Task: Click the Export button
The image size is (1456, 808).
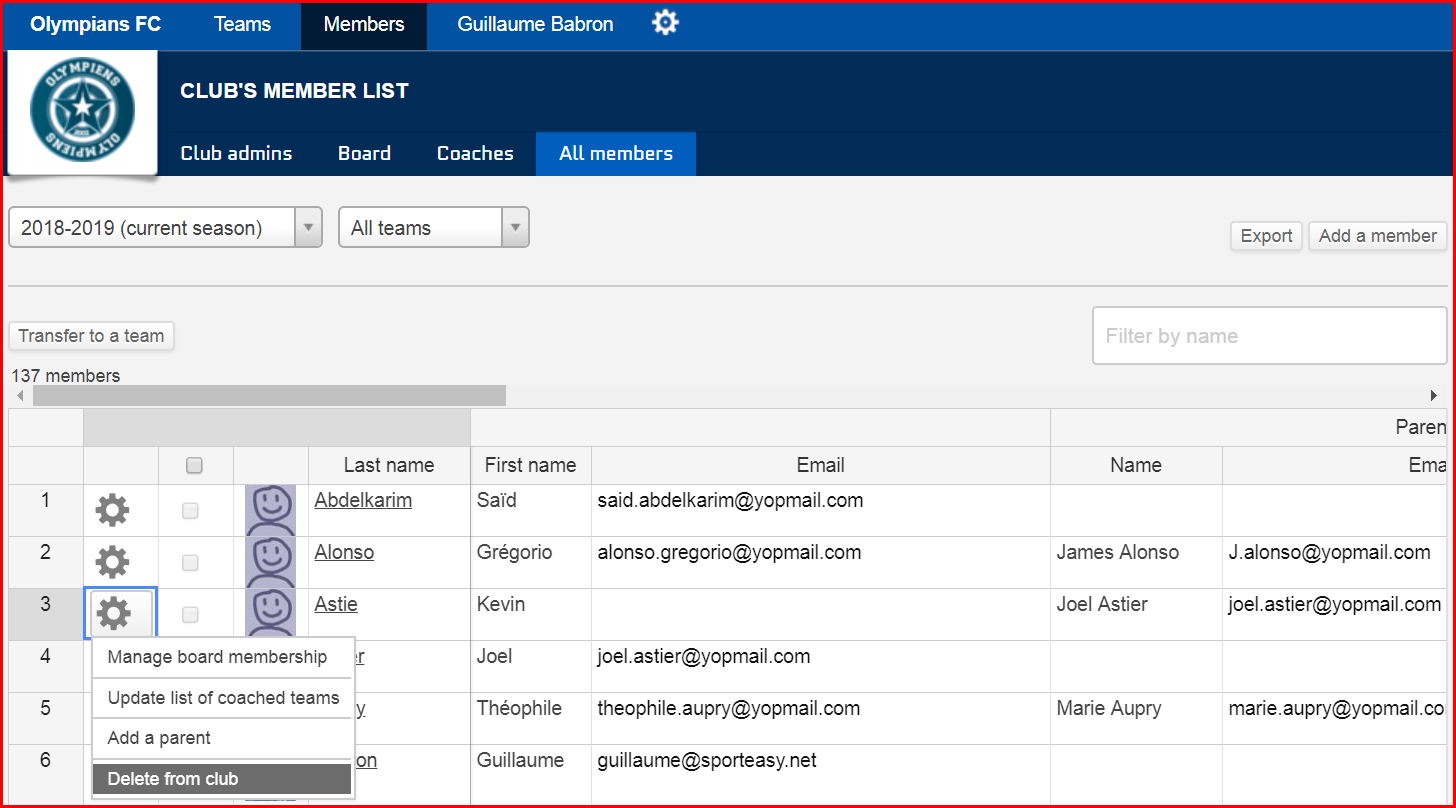Action: coord(1266,236)
